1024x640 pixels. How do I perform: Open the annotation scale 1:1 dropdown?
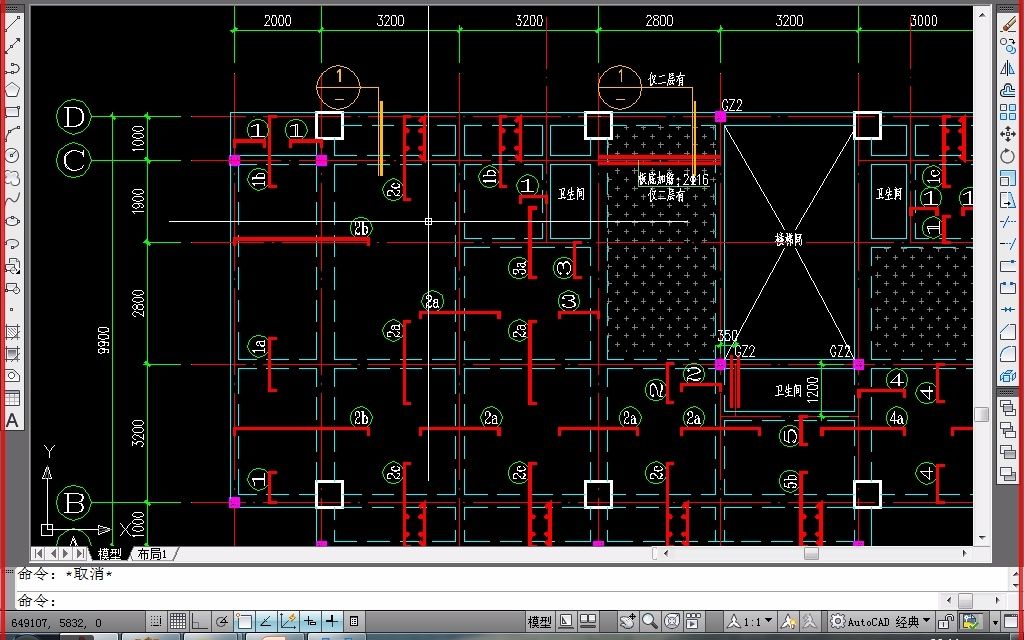click(x=750, y=621)
